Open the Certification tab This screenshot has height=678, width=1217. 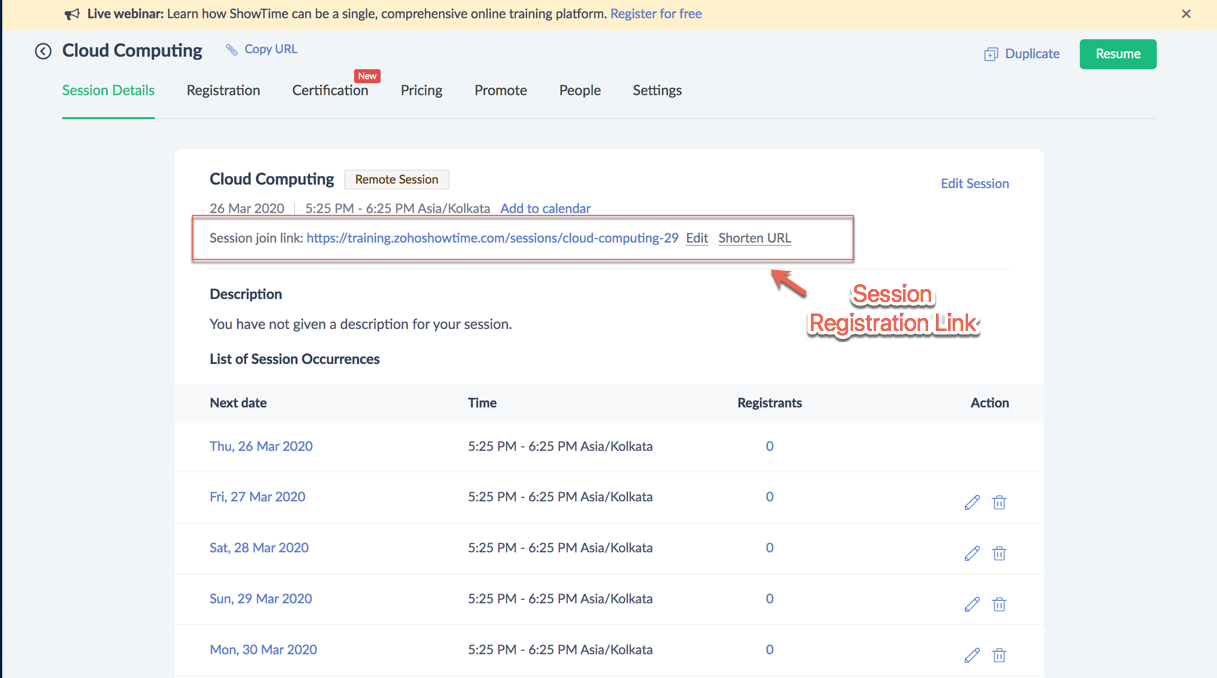point(330,90)
